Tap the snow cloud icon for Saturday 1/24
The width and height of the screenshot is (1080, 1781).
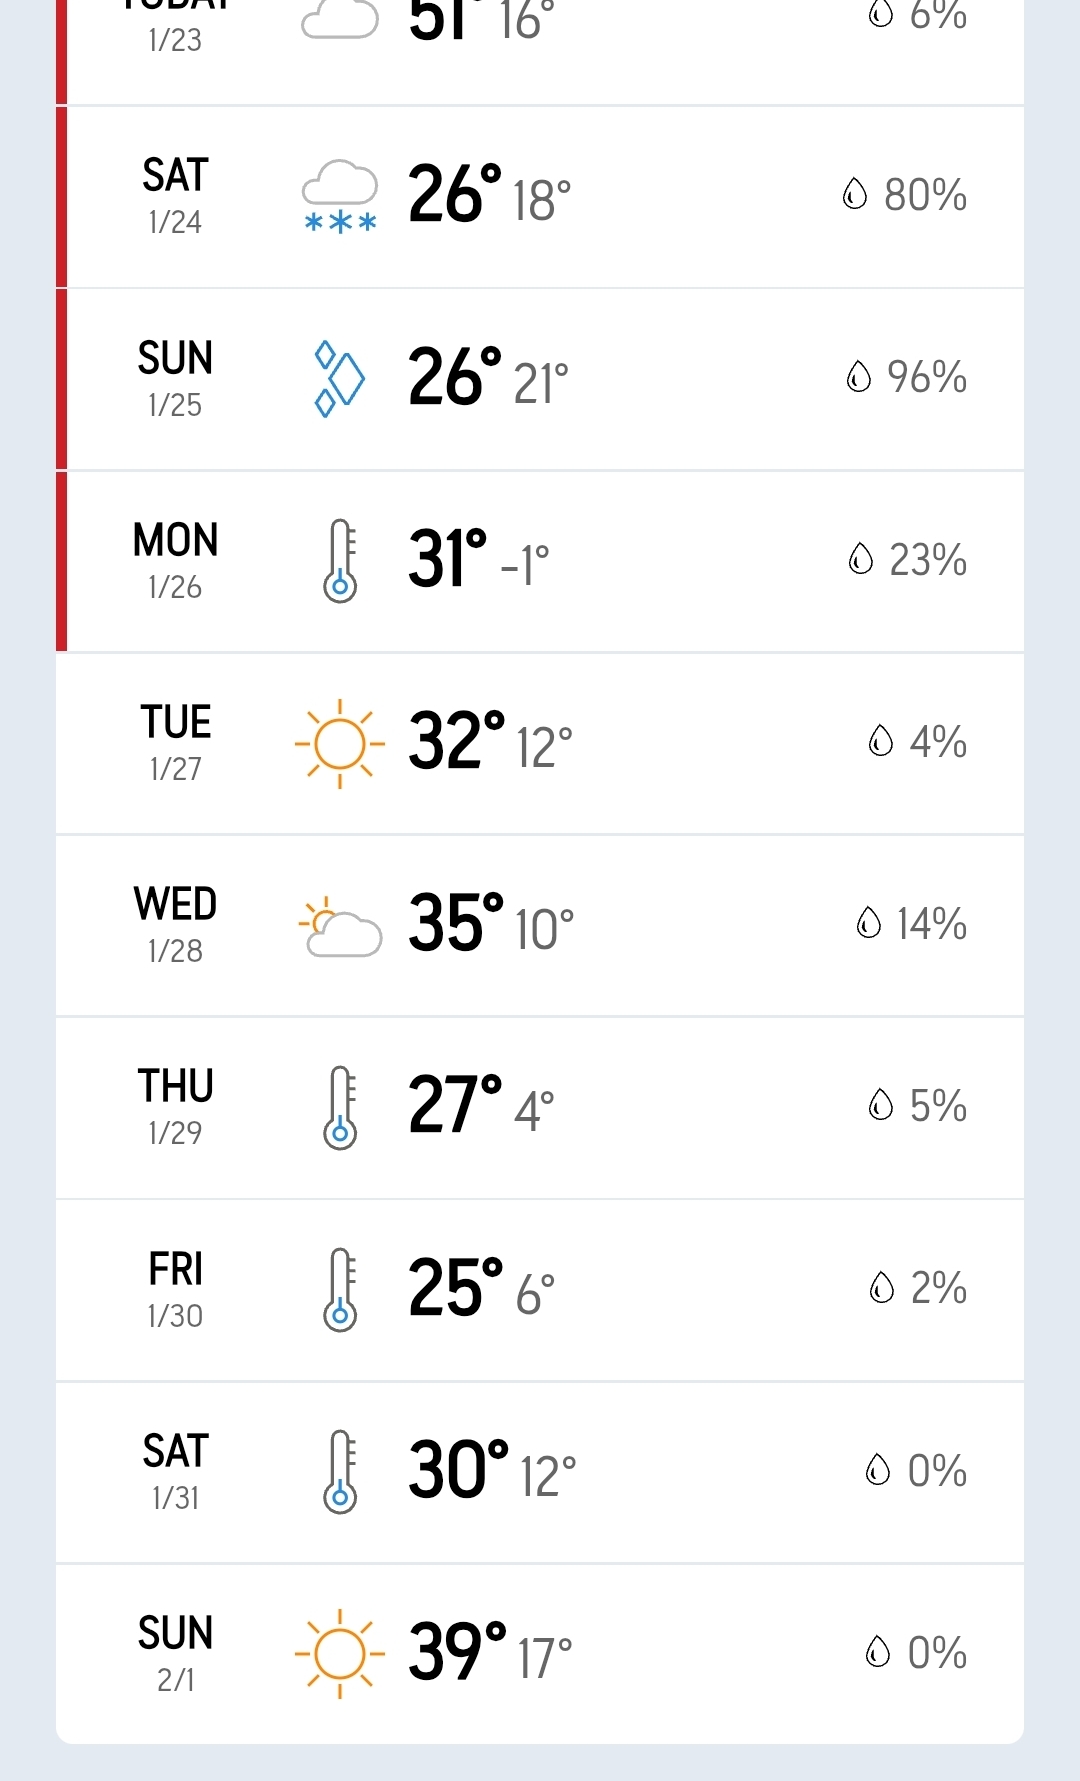pos(340,197)
